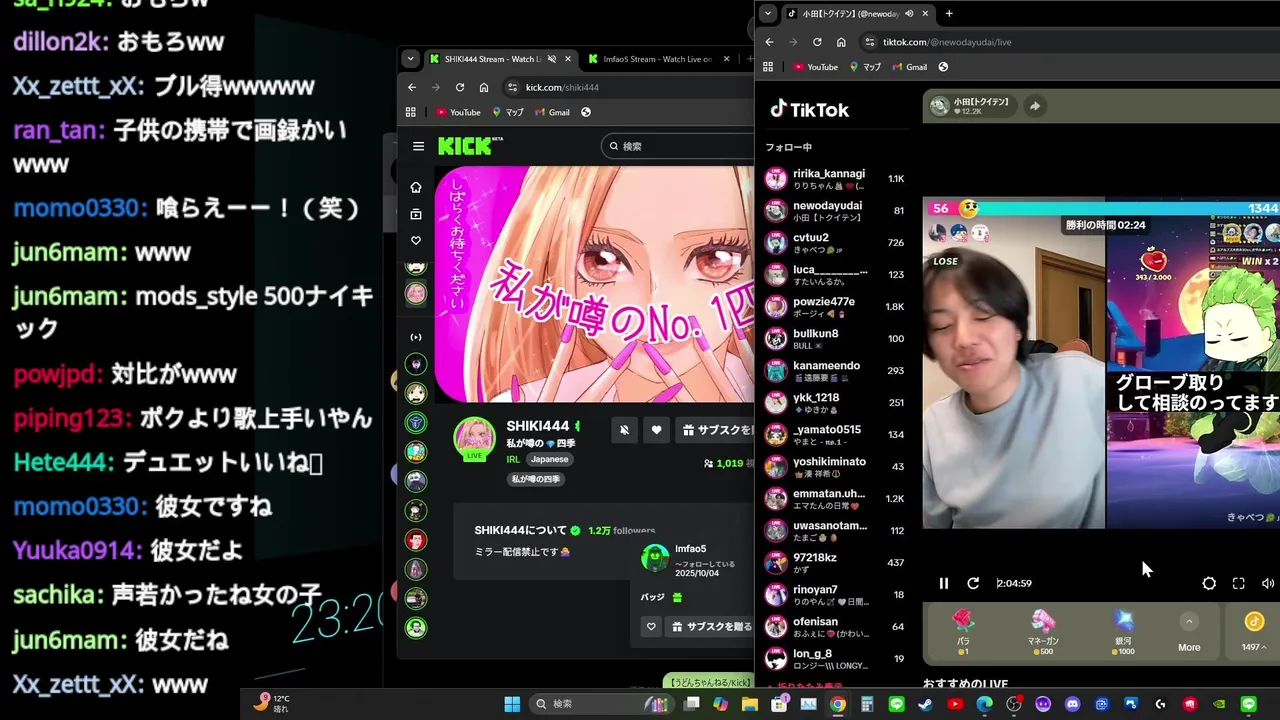The height and width of the screenshot is (720, 1280).
Task: Toggle SHIKI444 notification bell
Action: (x=624, y=430)
